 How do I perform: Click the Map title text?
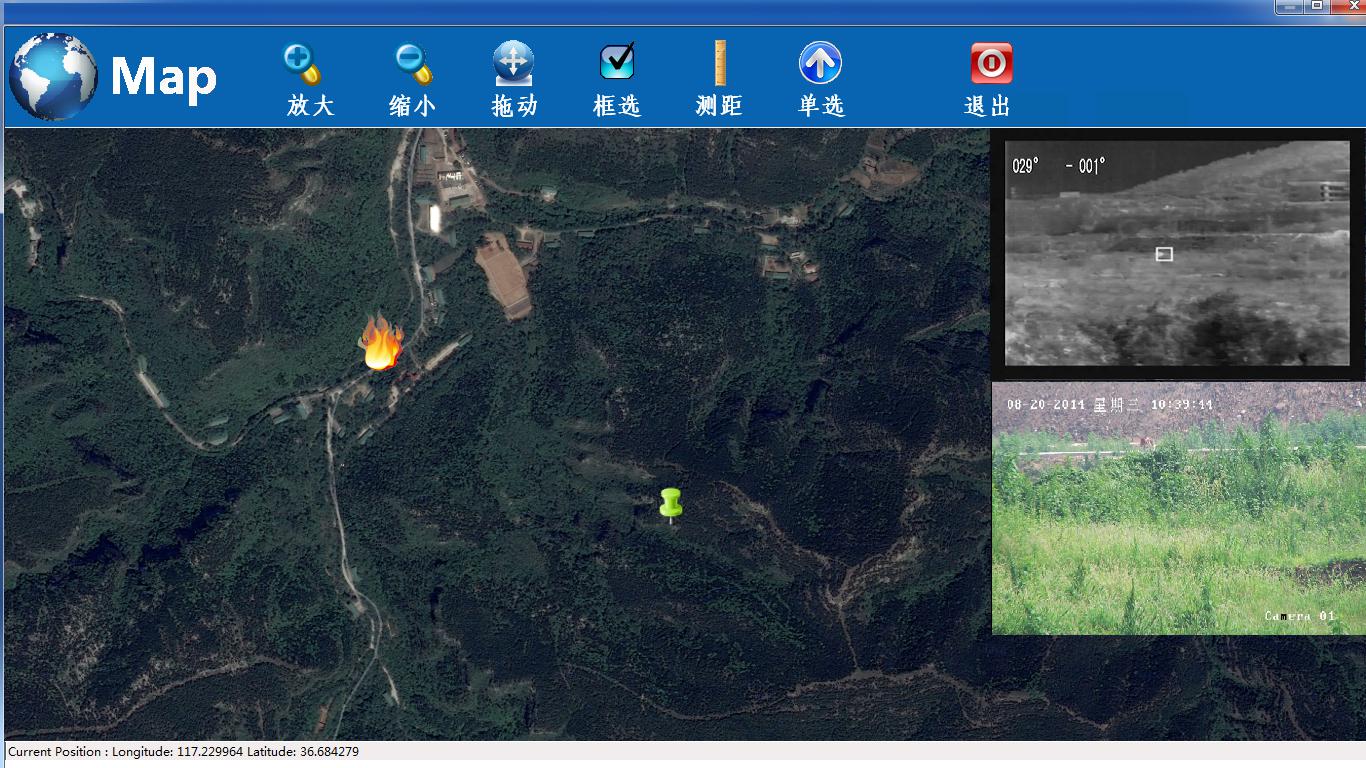tap(163, 78)
